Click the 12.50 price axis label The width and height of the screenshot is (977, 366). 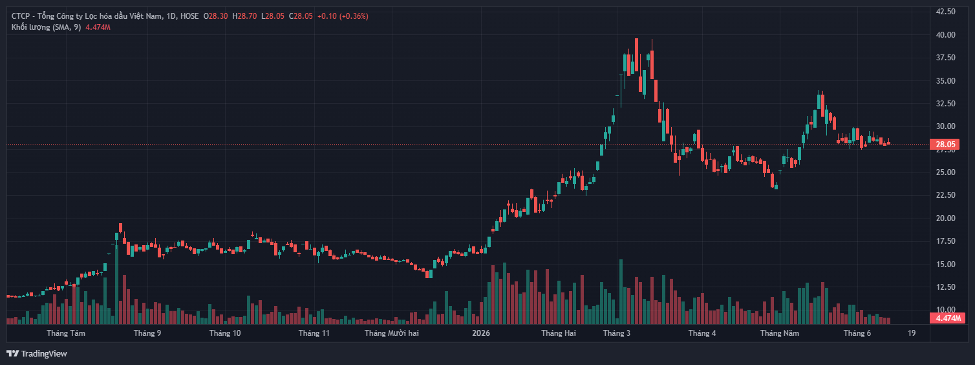pyautogui.click(x=946, y=287)
